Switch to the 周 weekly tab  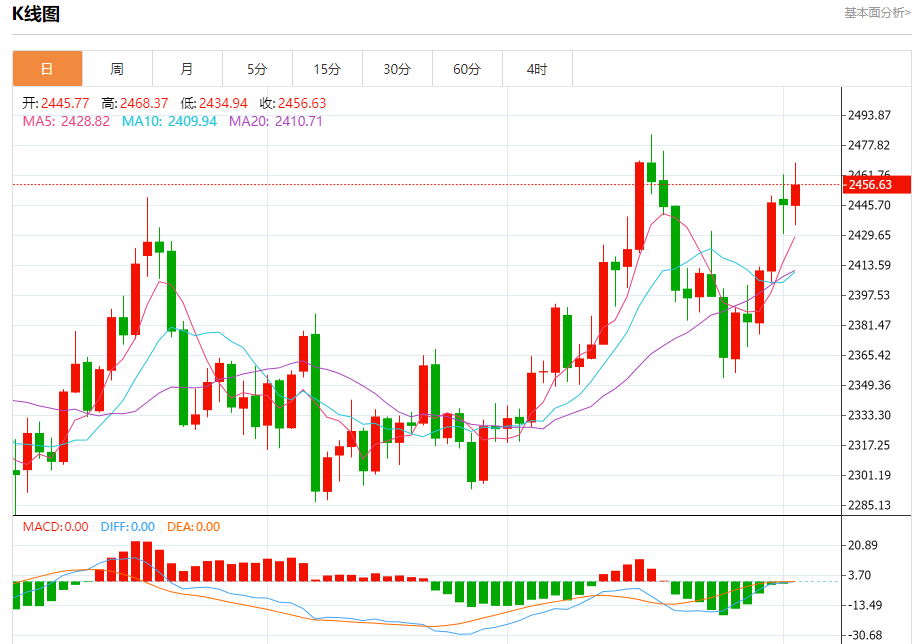coord(117,69)
